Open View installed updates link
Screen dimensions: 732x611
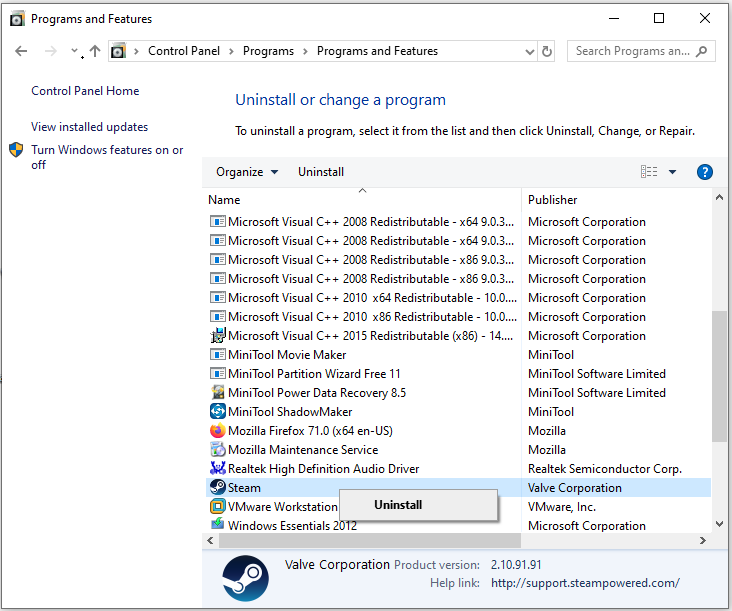89,127
